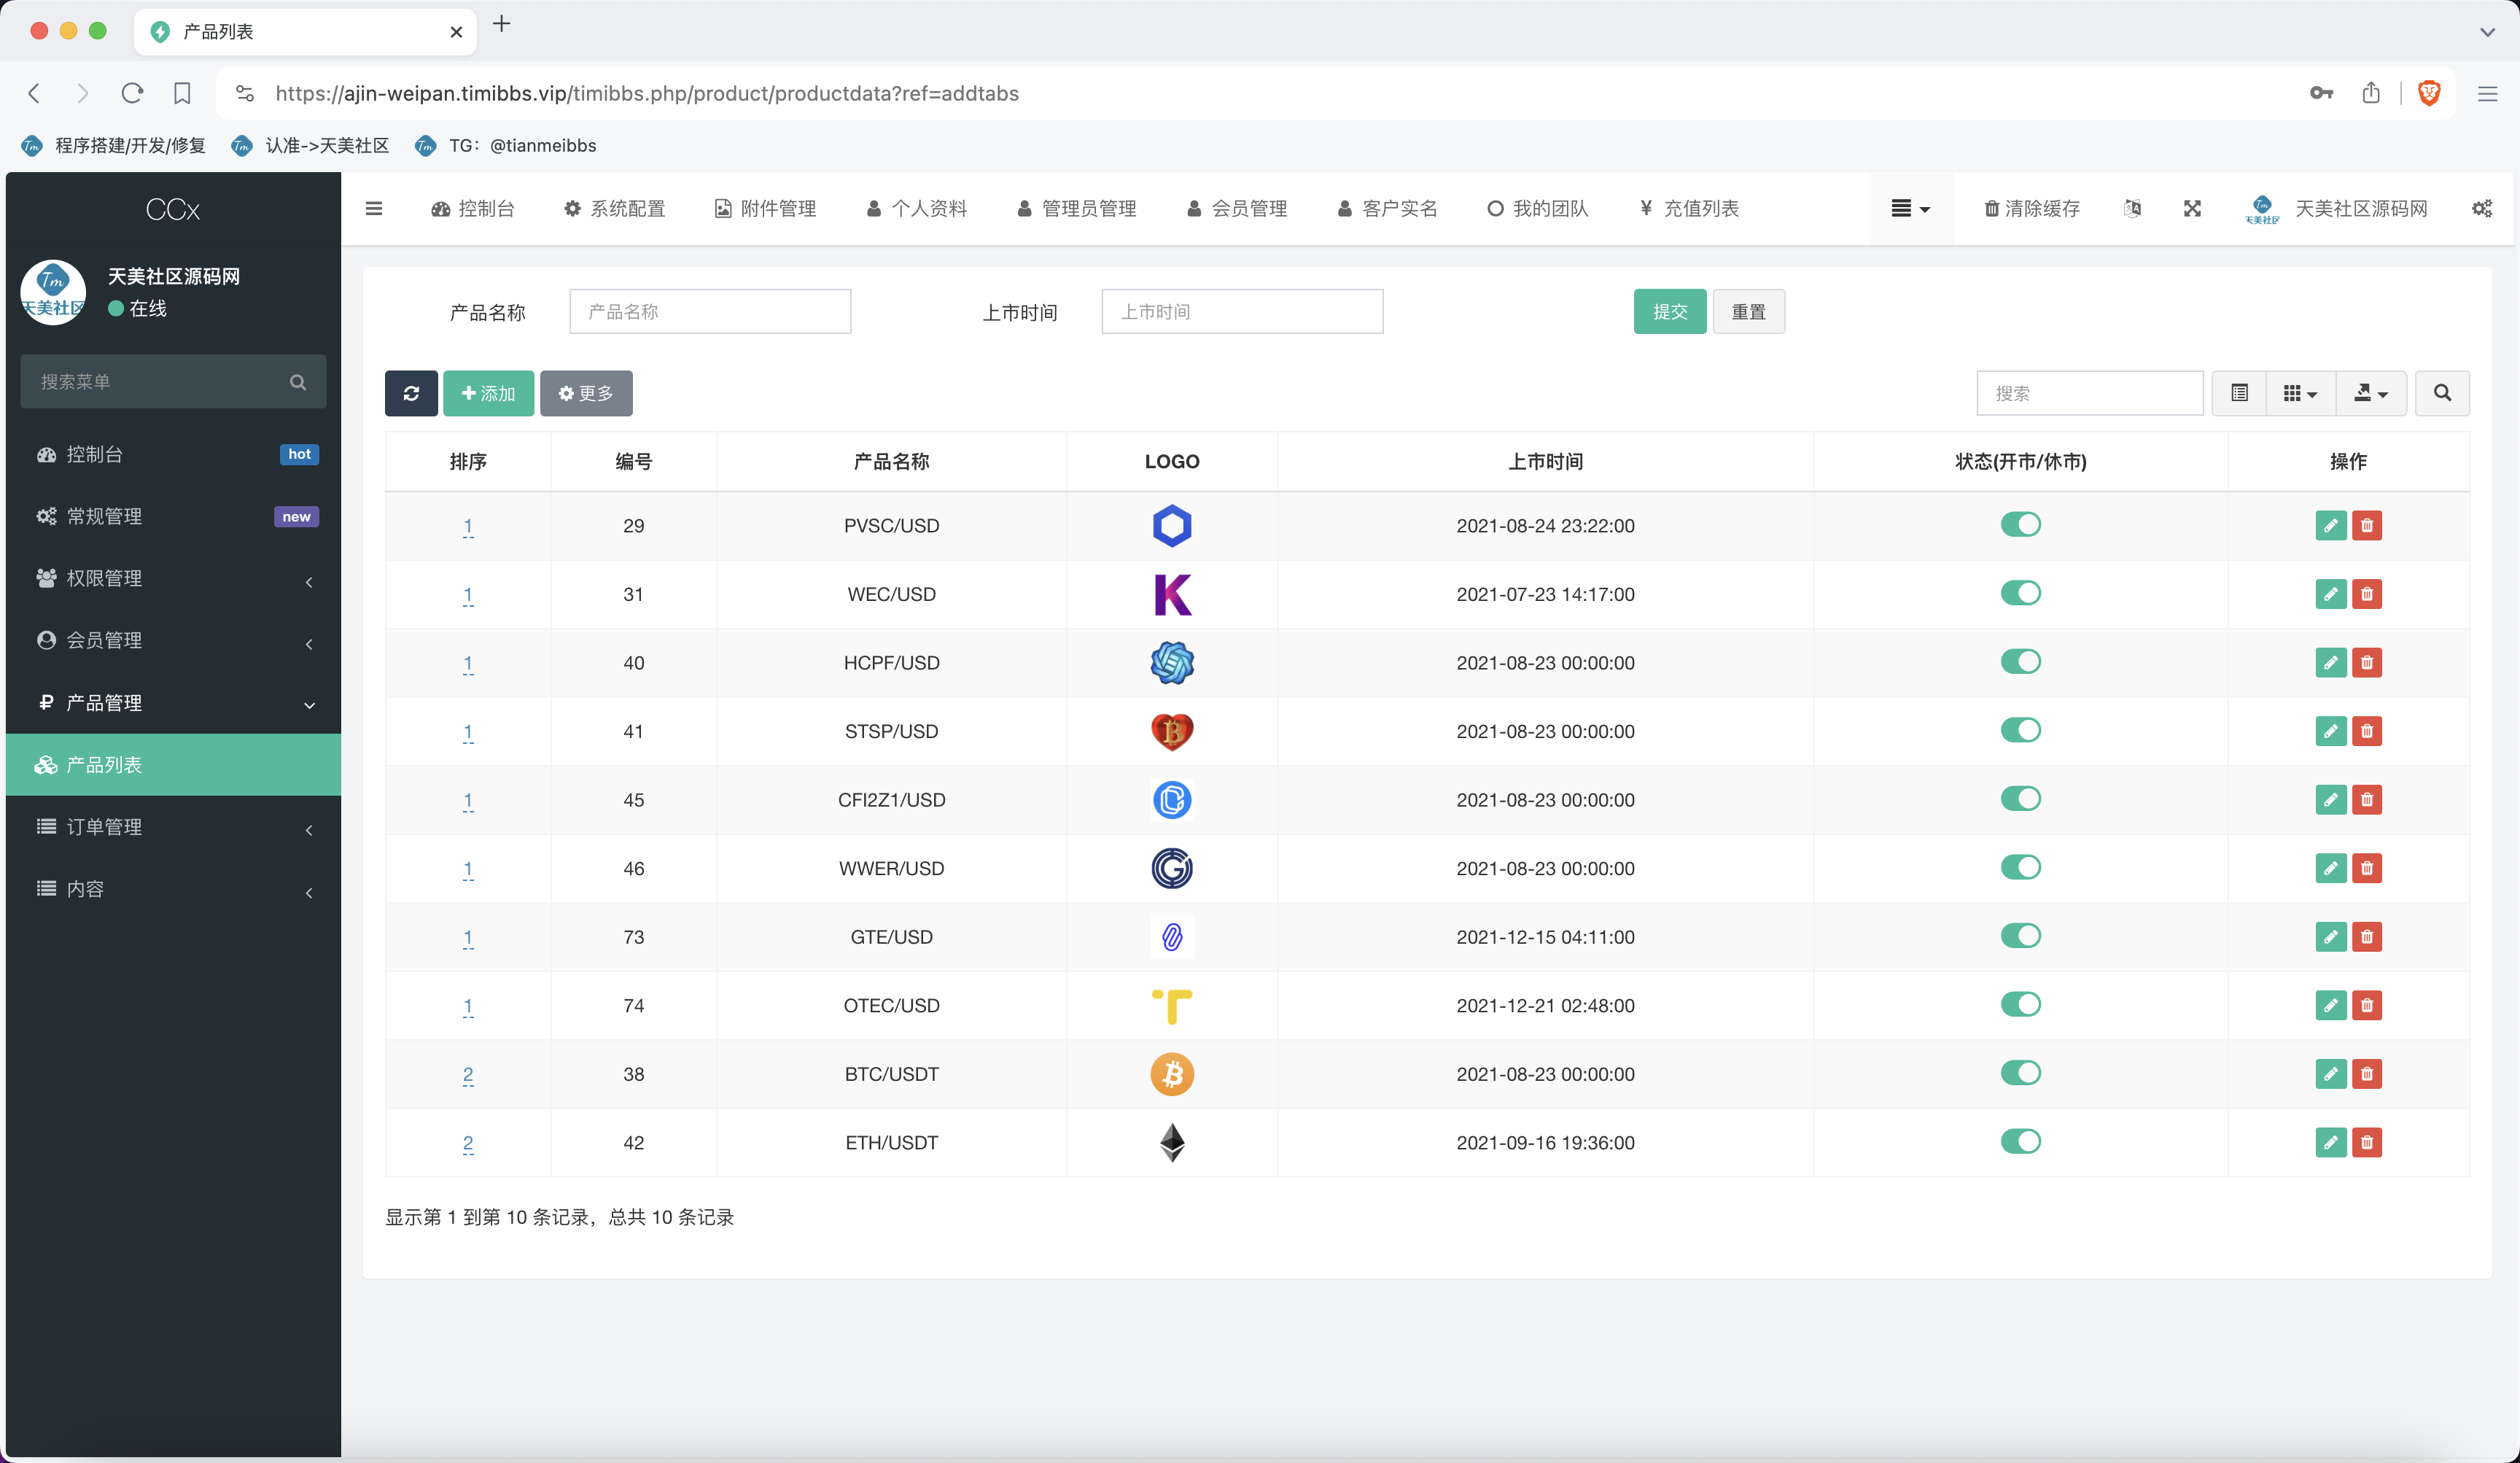Delete the CFI2Z1/USD product row
Image resolution: width=2520 pixels, height=1463 pixels.
2366,799
